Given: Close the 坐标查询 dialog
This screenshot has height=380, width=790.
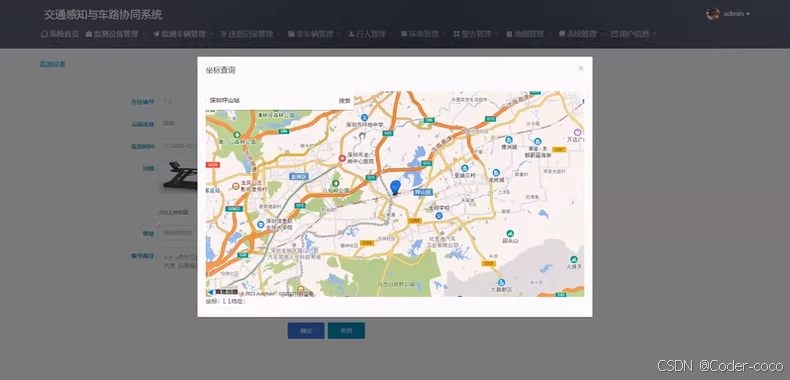Looking at the screenshot, I should point(581,68).
